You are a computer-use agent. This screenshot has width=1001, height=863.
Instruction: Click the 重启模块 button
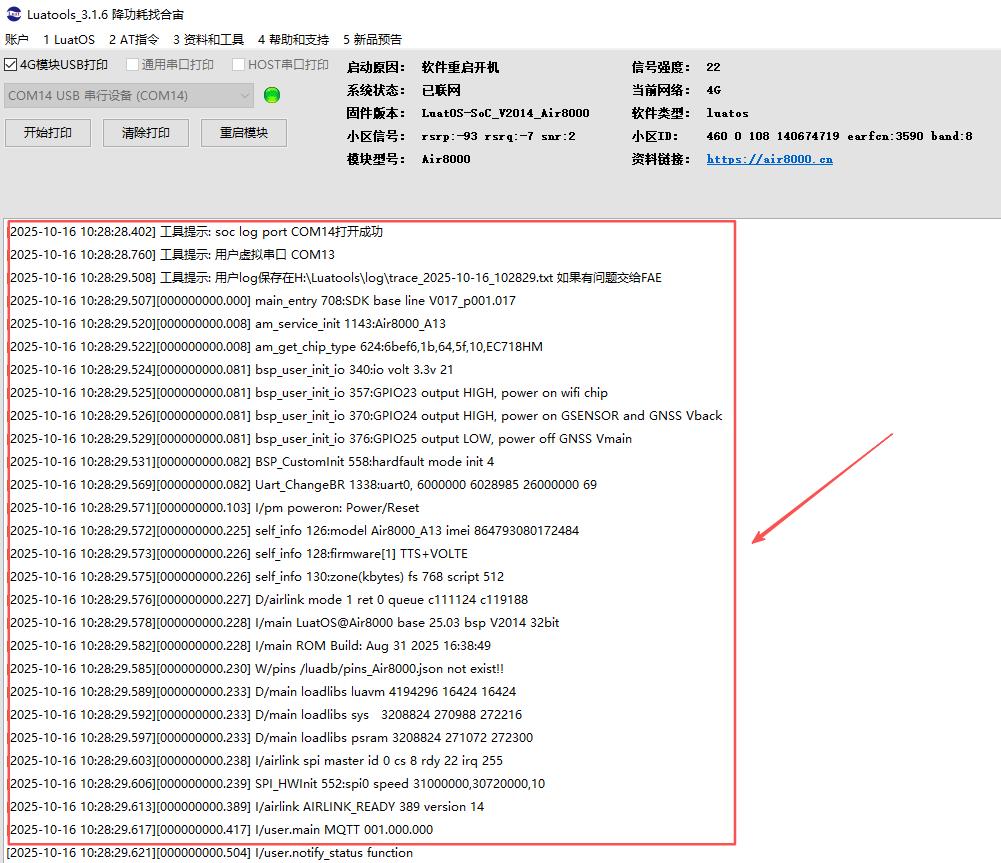tap(244, 133)
